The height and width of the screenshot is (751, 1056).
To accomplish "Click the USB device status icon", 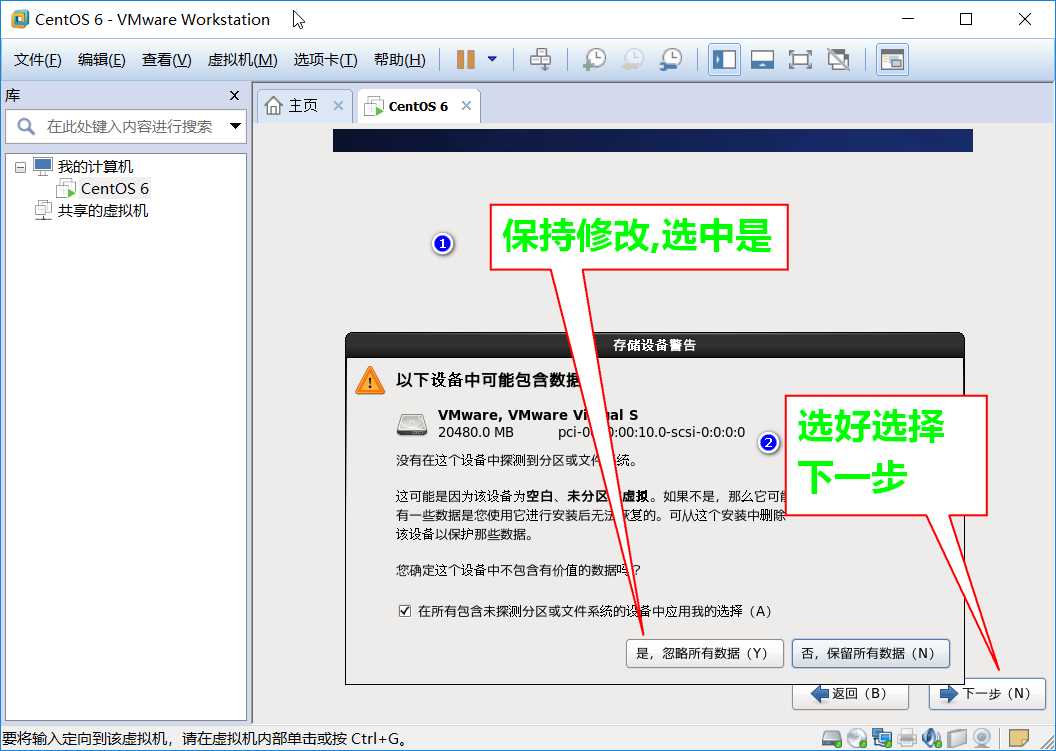I will click(957, 739).
